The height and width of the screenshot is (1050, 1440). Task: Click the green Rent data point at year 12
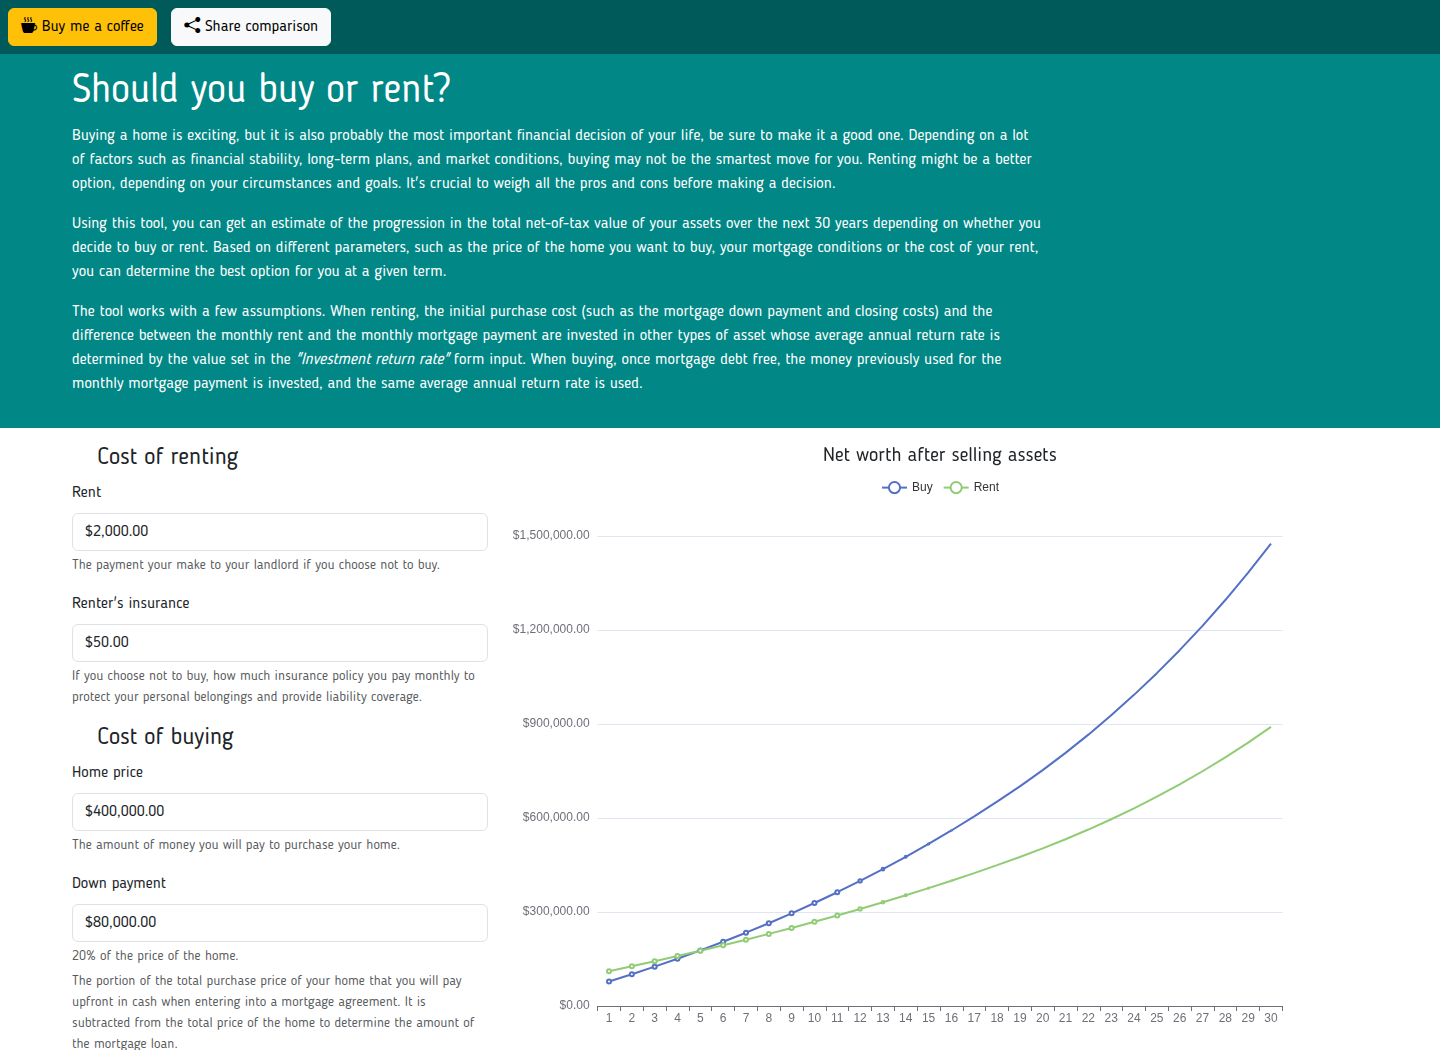860,909
